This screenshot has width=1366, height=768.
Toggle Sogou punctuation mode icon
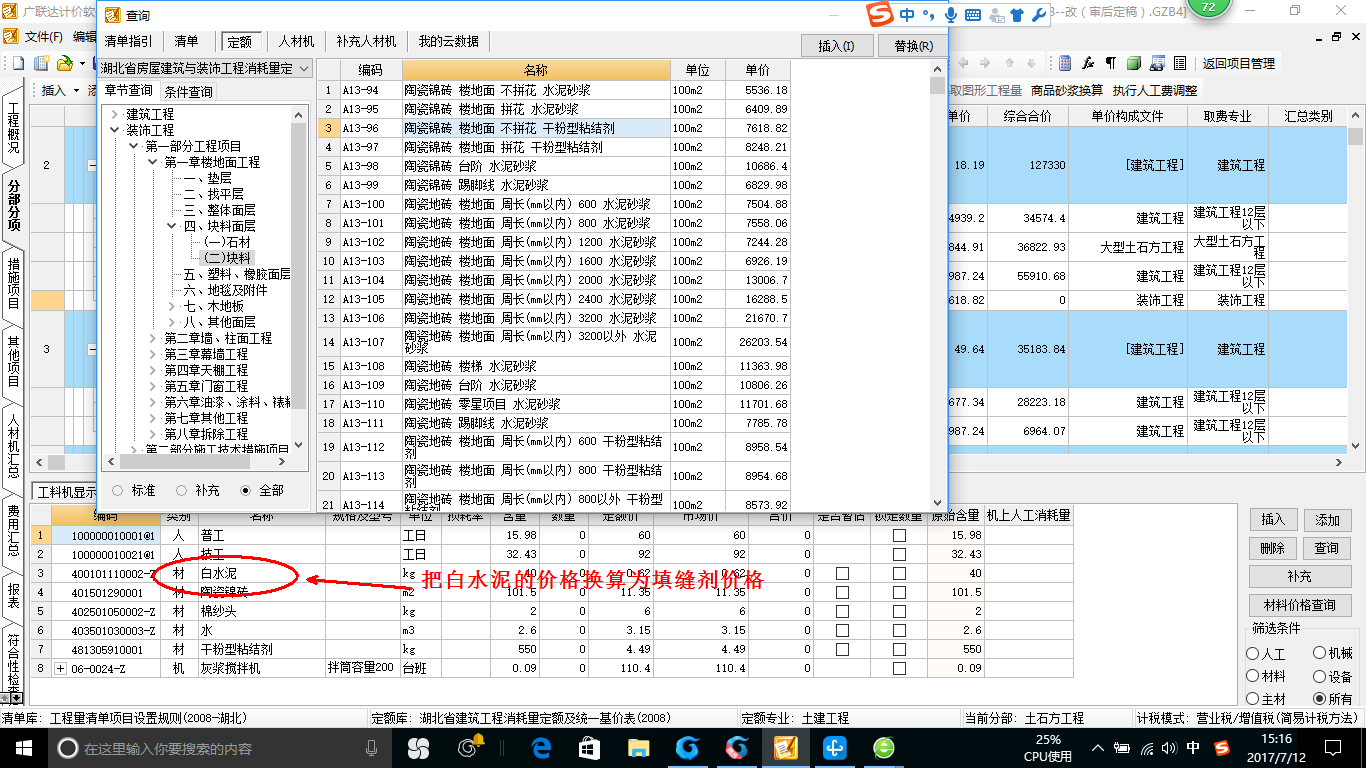click(x=929, y=15)
